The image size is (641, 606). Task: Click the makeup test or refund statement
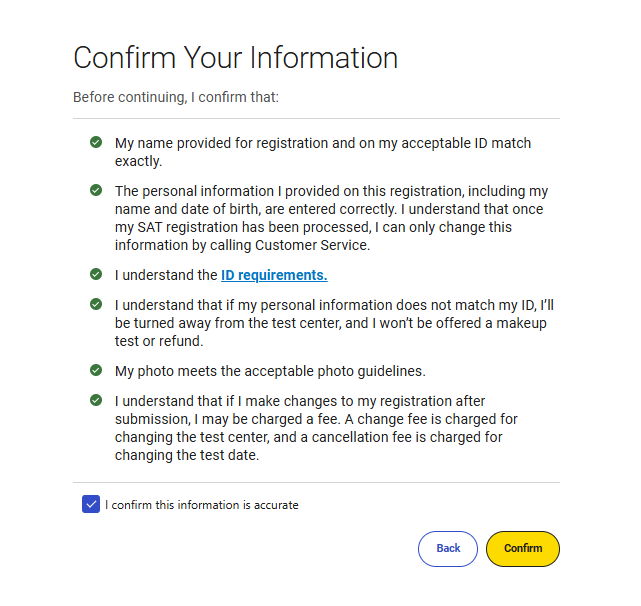pos(331,322)
